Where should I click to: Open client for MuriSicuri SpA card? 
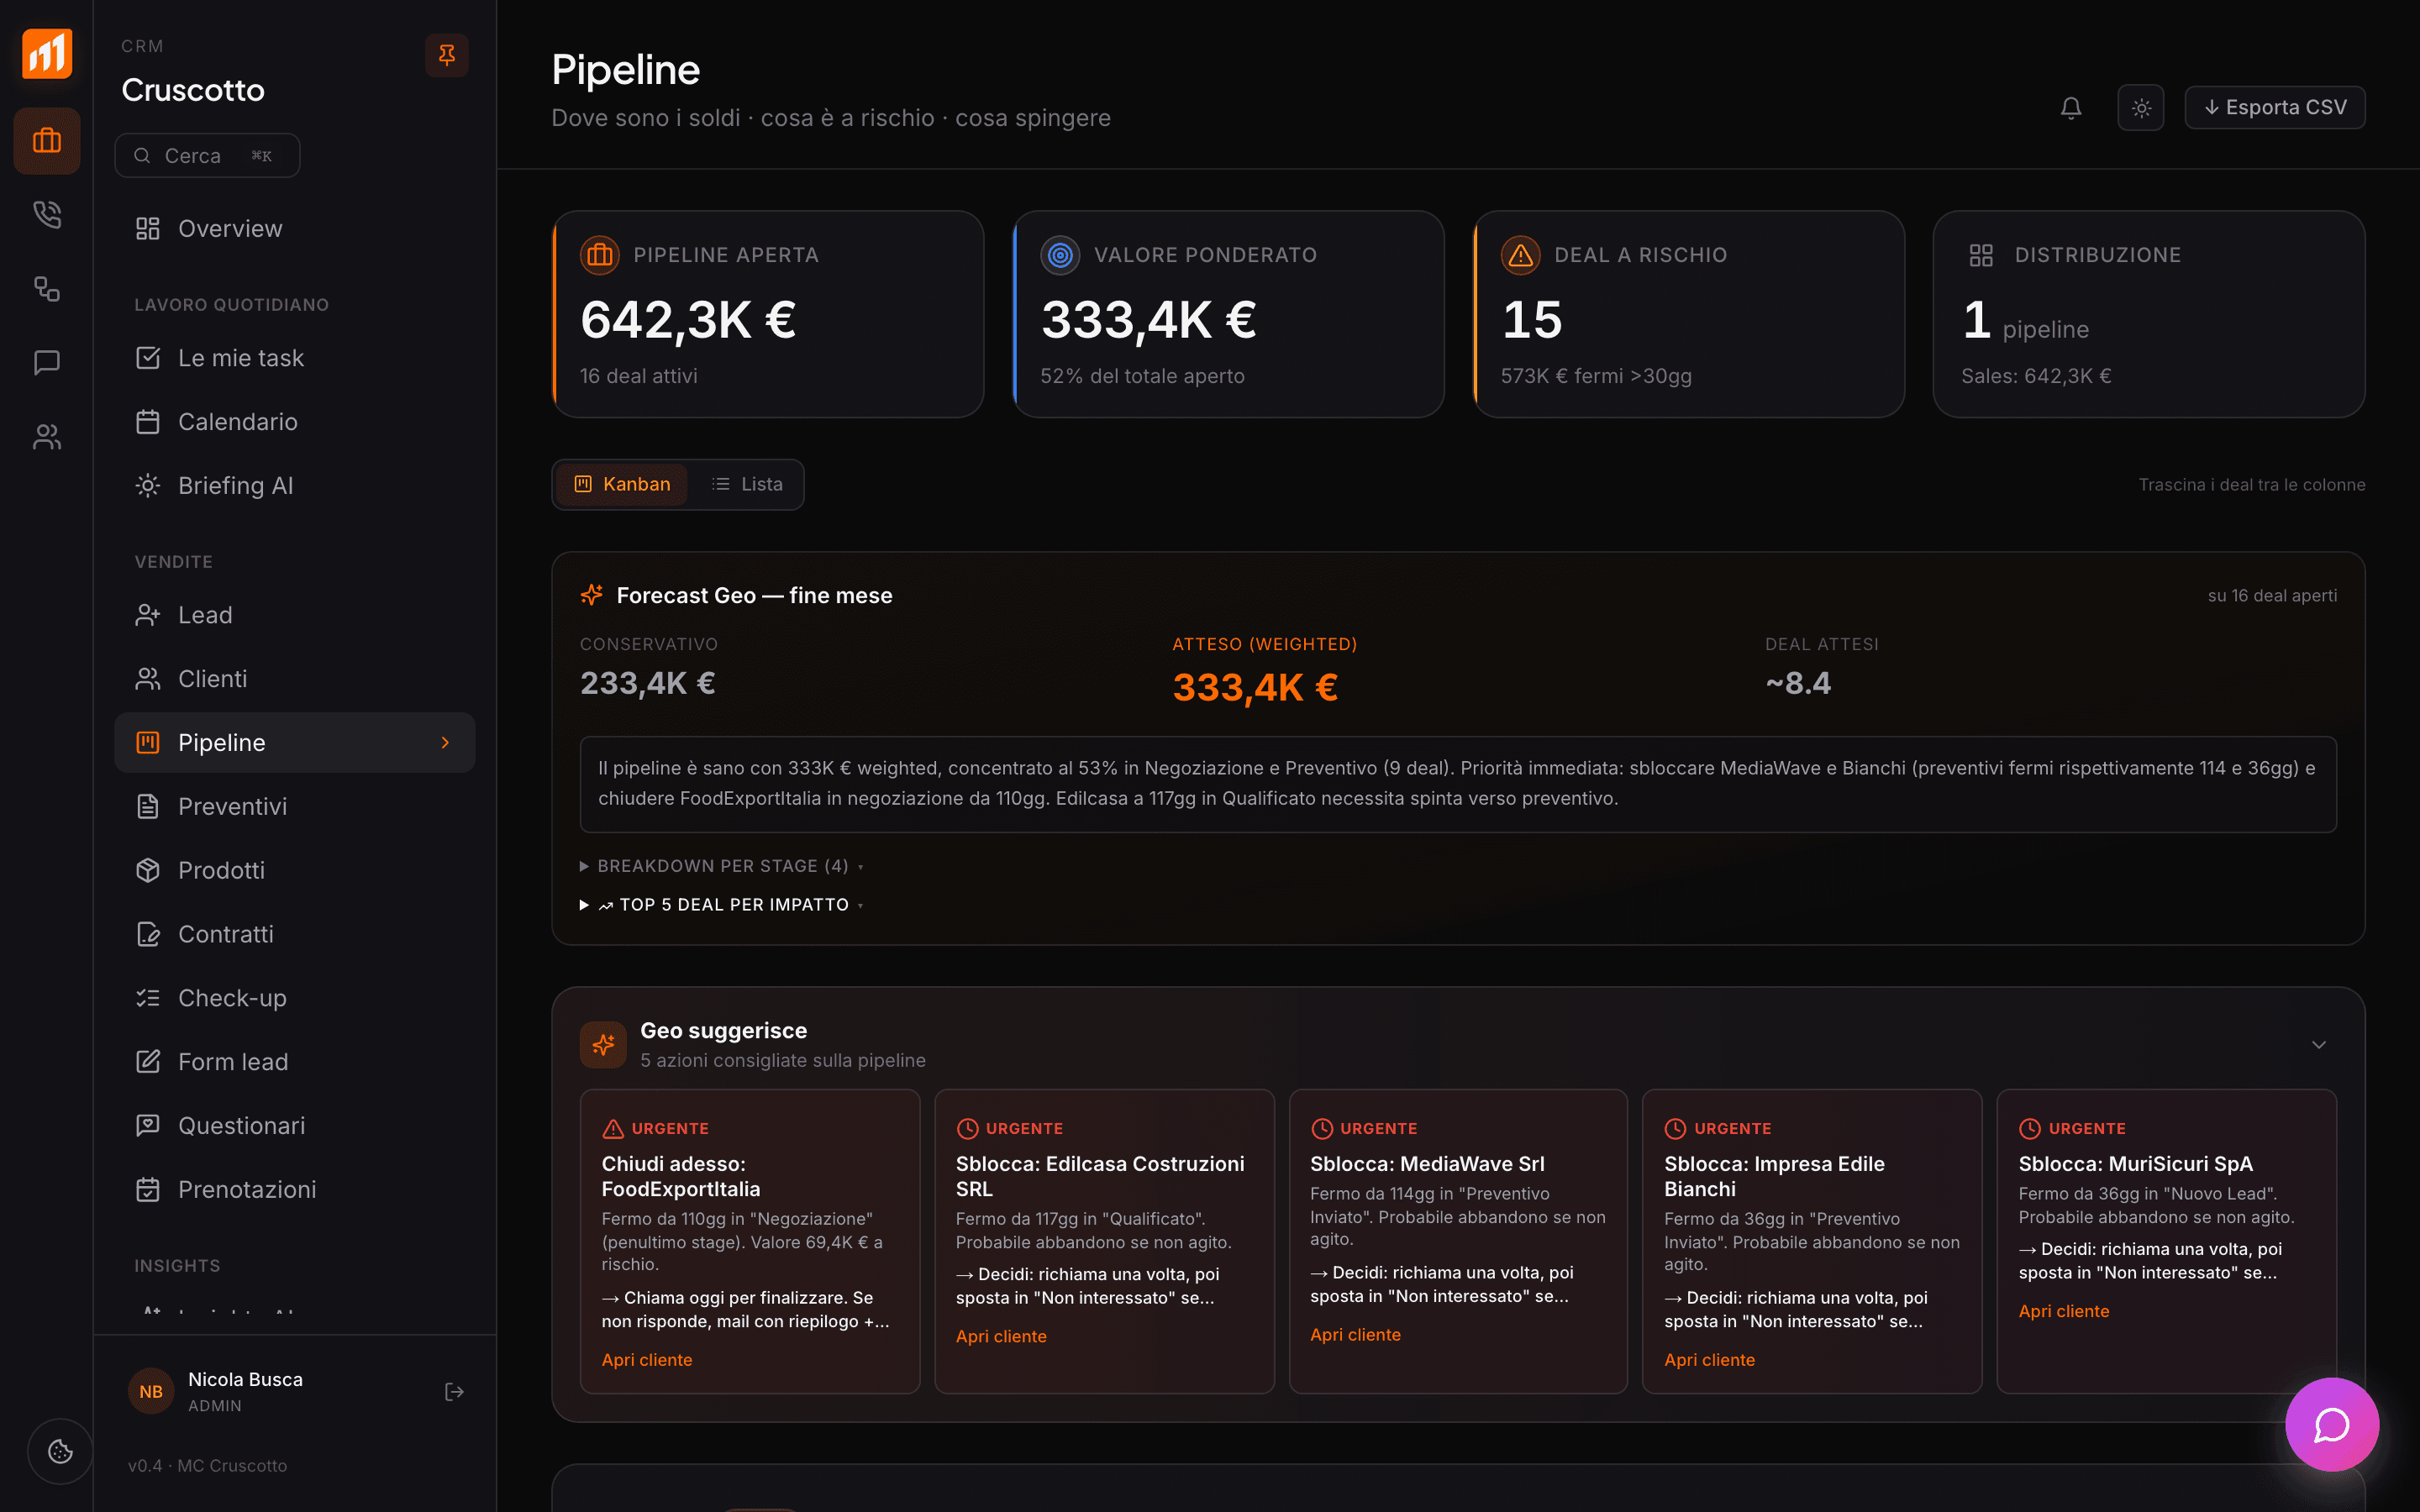[x=2064, y=1312]
